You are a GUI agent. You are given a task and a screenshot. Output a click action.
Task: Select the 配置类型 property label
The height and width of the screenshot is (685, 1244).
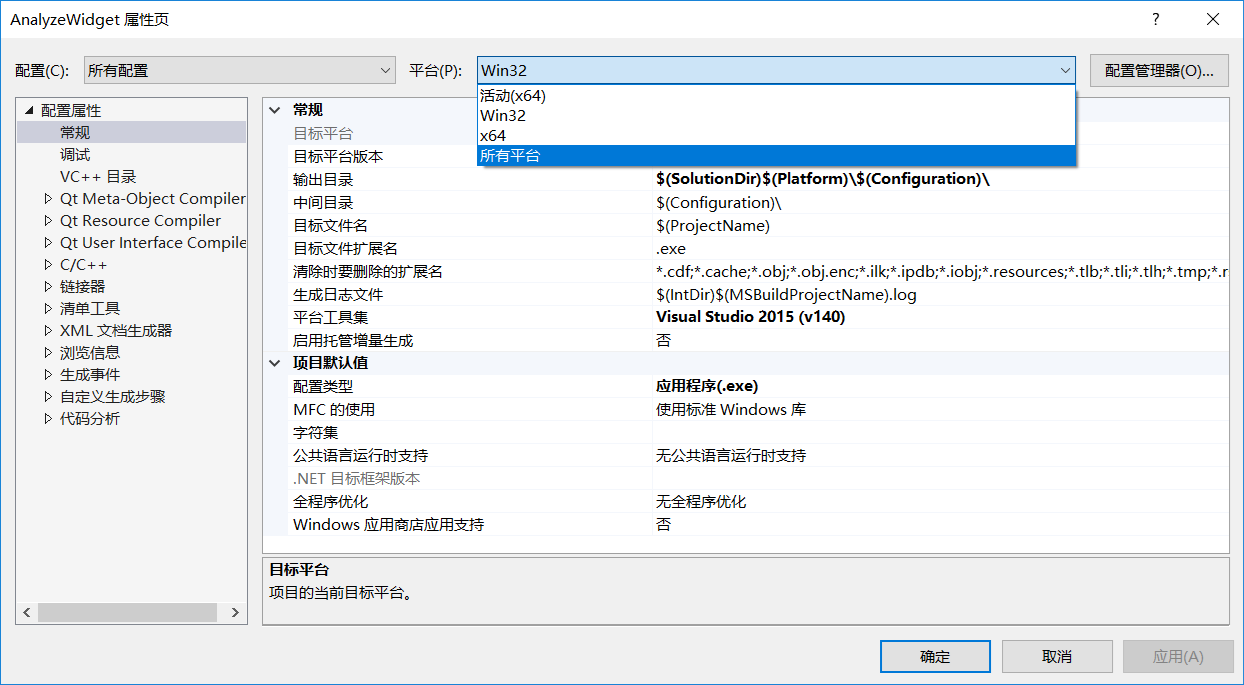coord(323,387)
